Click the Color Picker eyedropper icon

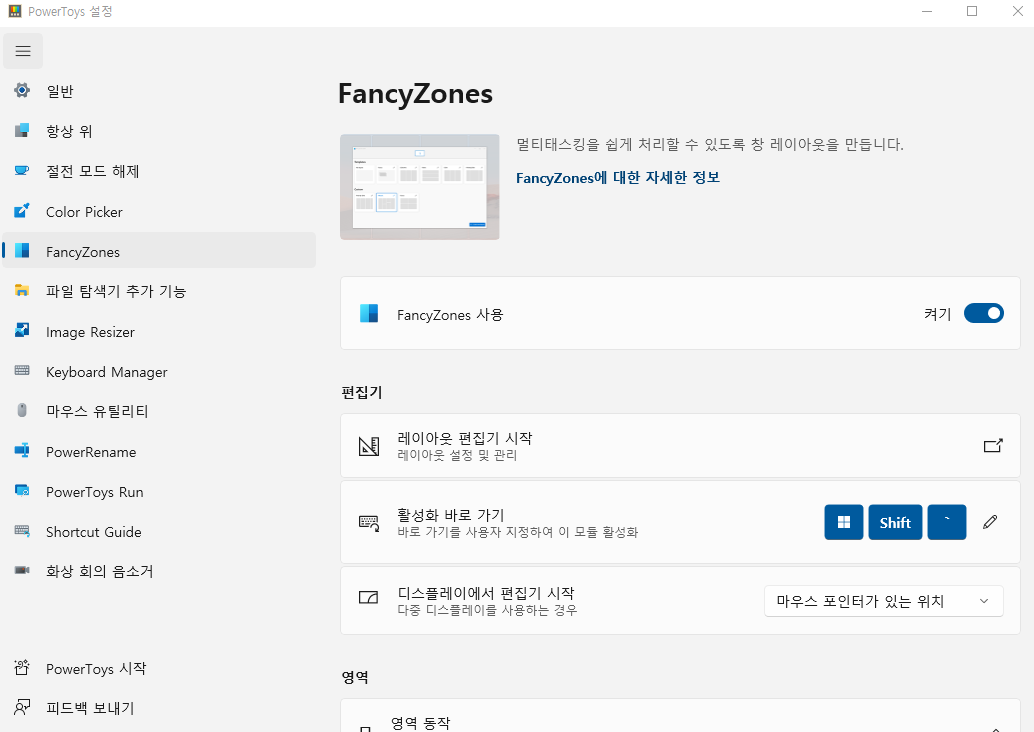(22, 211)
